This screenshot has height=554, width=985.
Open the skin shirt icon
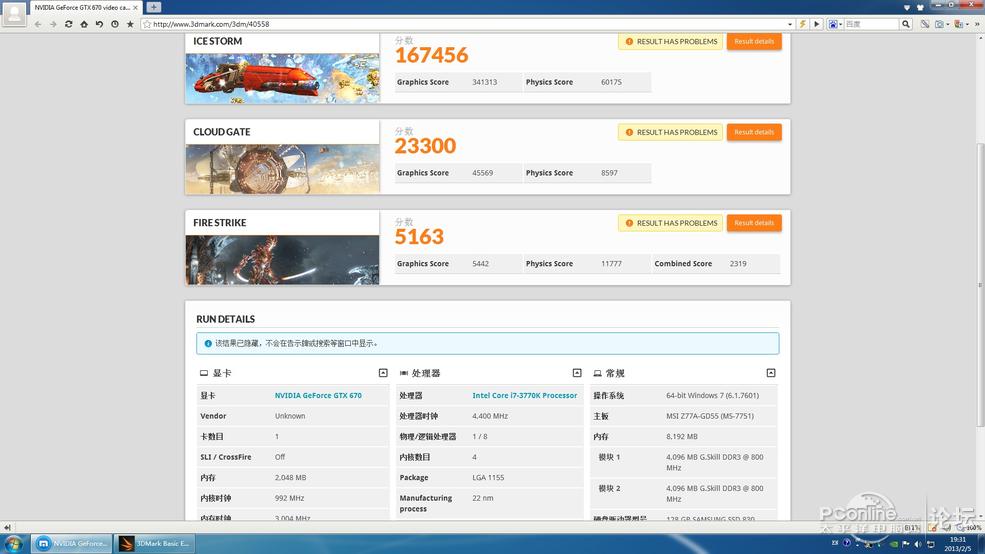(920, 8)
